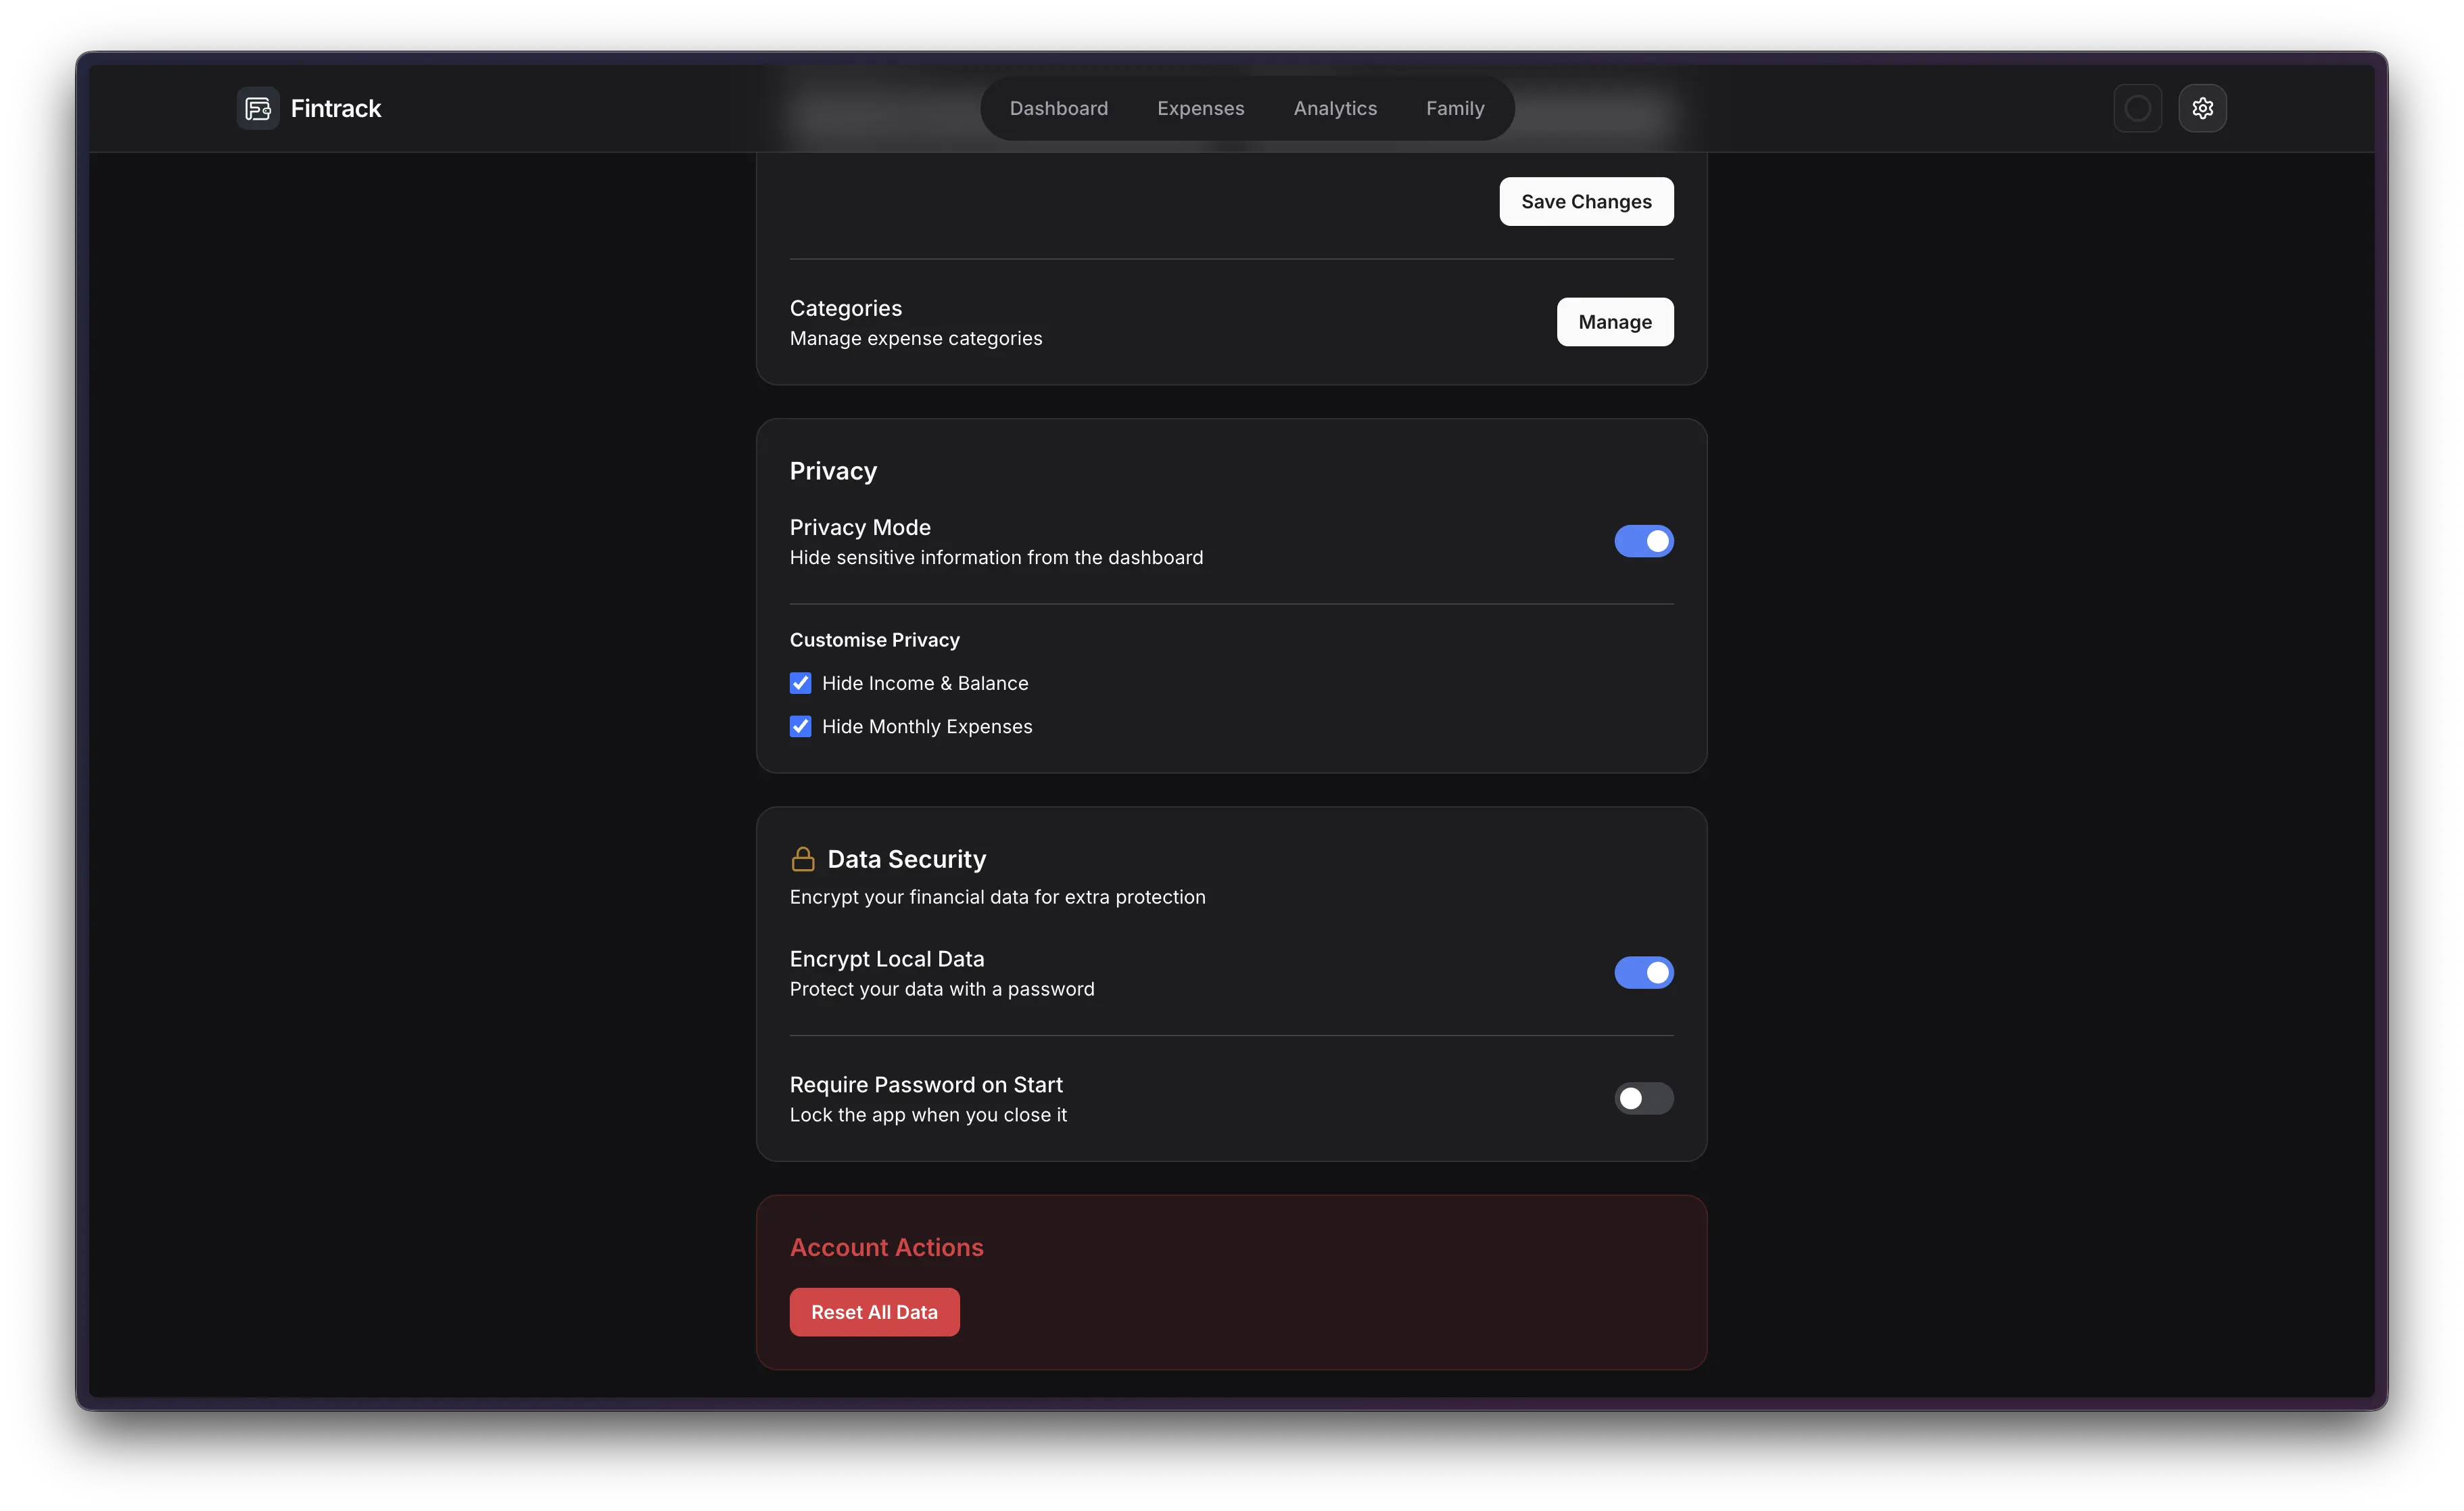Screen dimensions: 2464x1511
Task: Click Manage for expense categories
Action: (x=1615, y=322)
